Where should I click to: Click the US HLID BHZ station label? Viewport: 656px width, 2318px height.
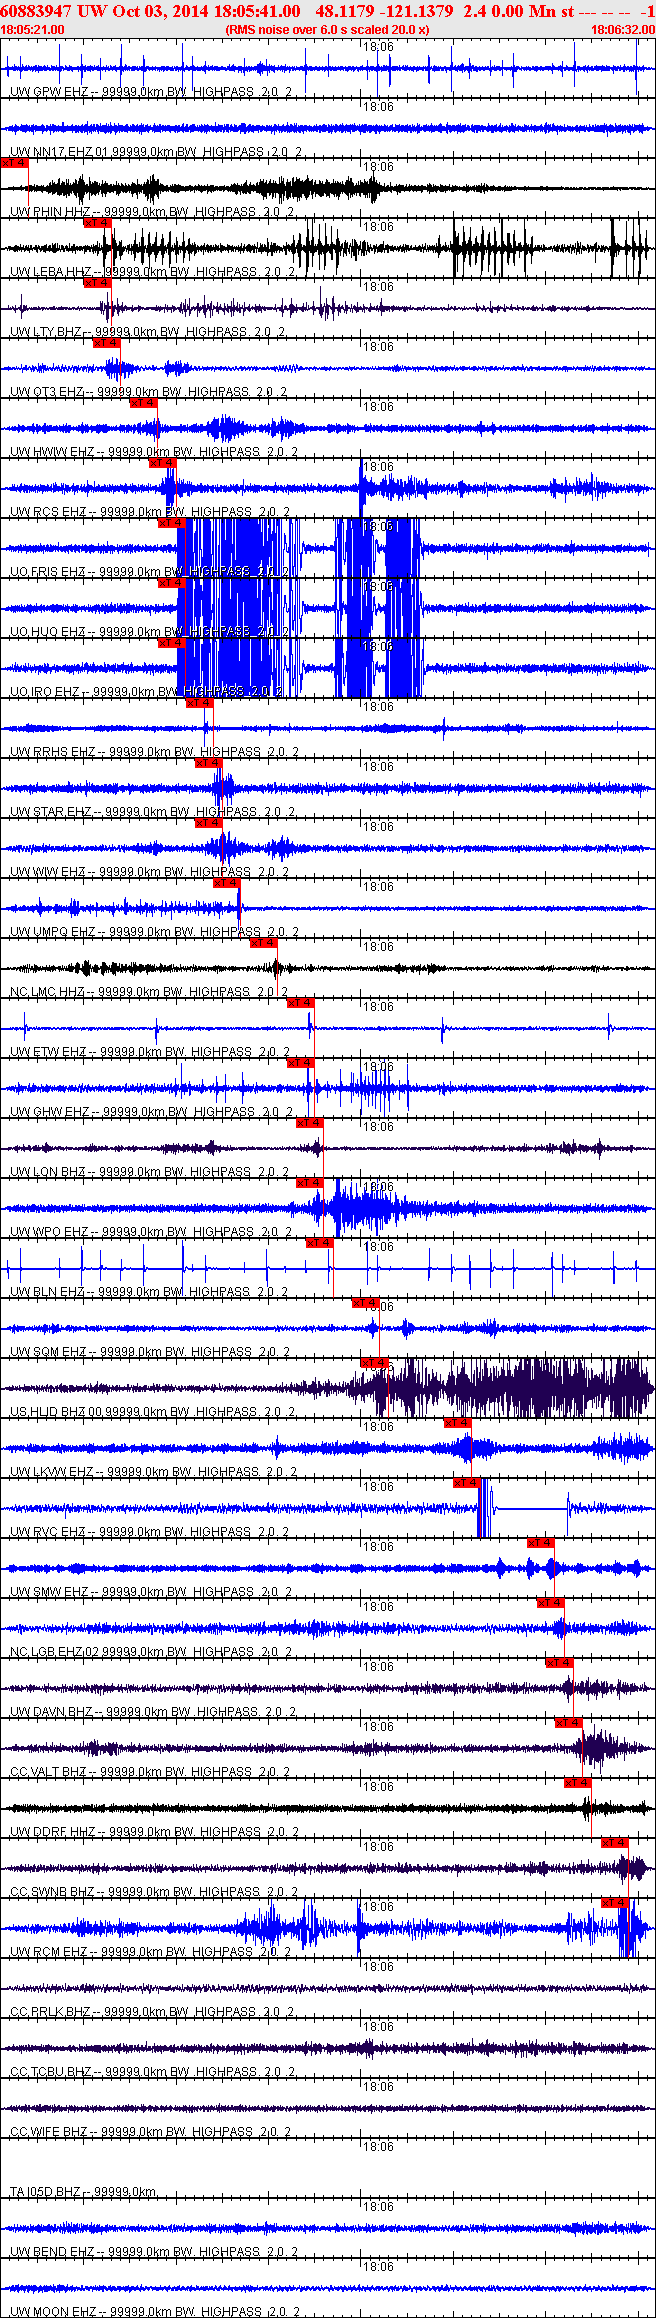152,1412
